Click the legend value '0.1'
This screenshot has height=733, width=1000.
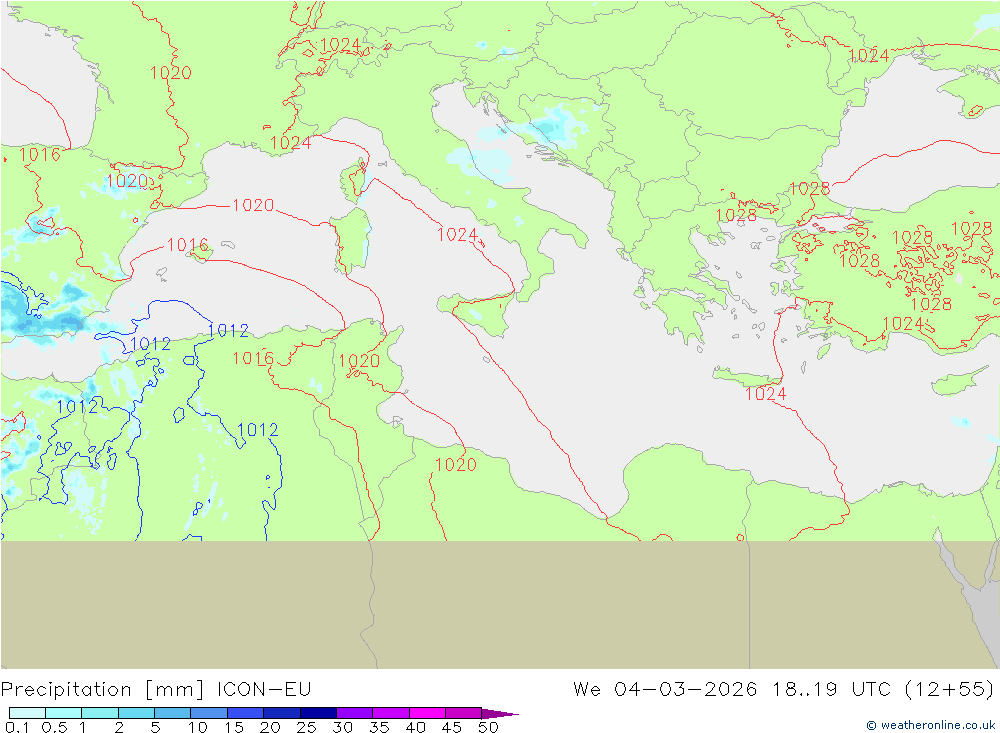[x=17, y=727]
